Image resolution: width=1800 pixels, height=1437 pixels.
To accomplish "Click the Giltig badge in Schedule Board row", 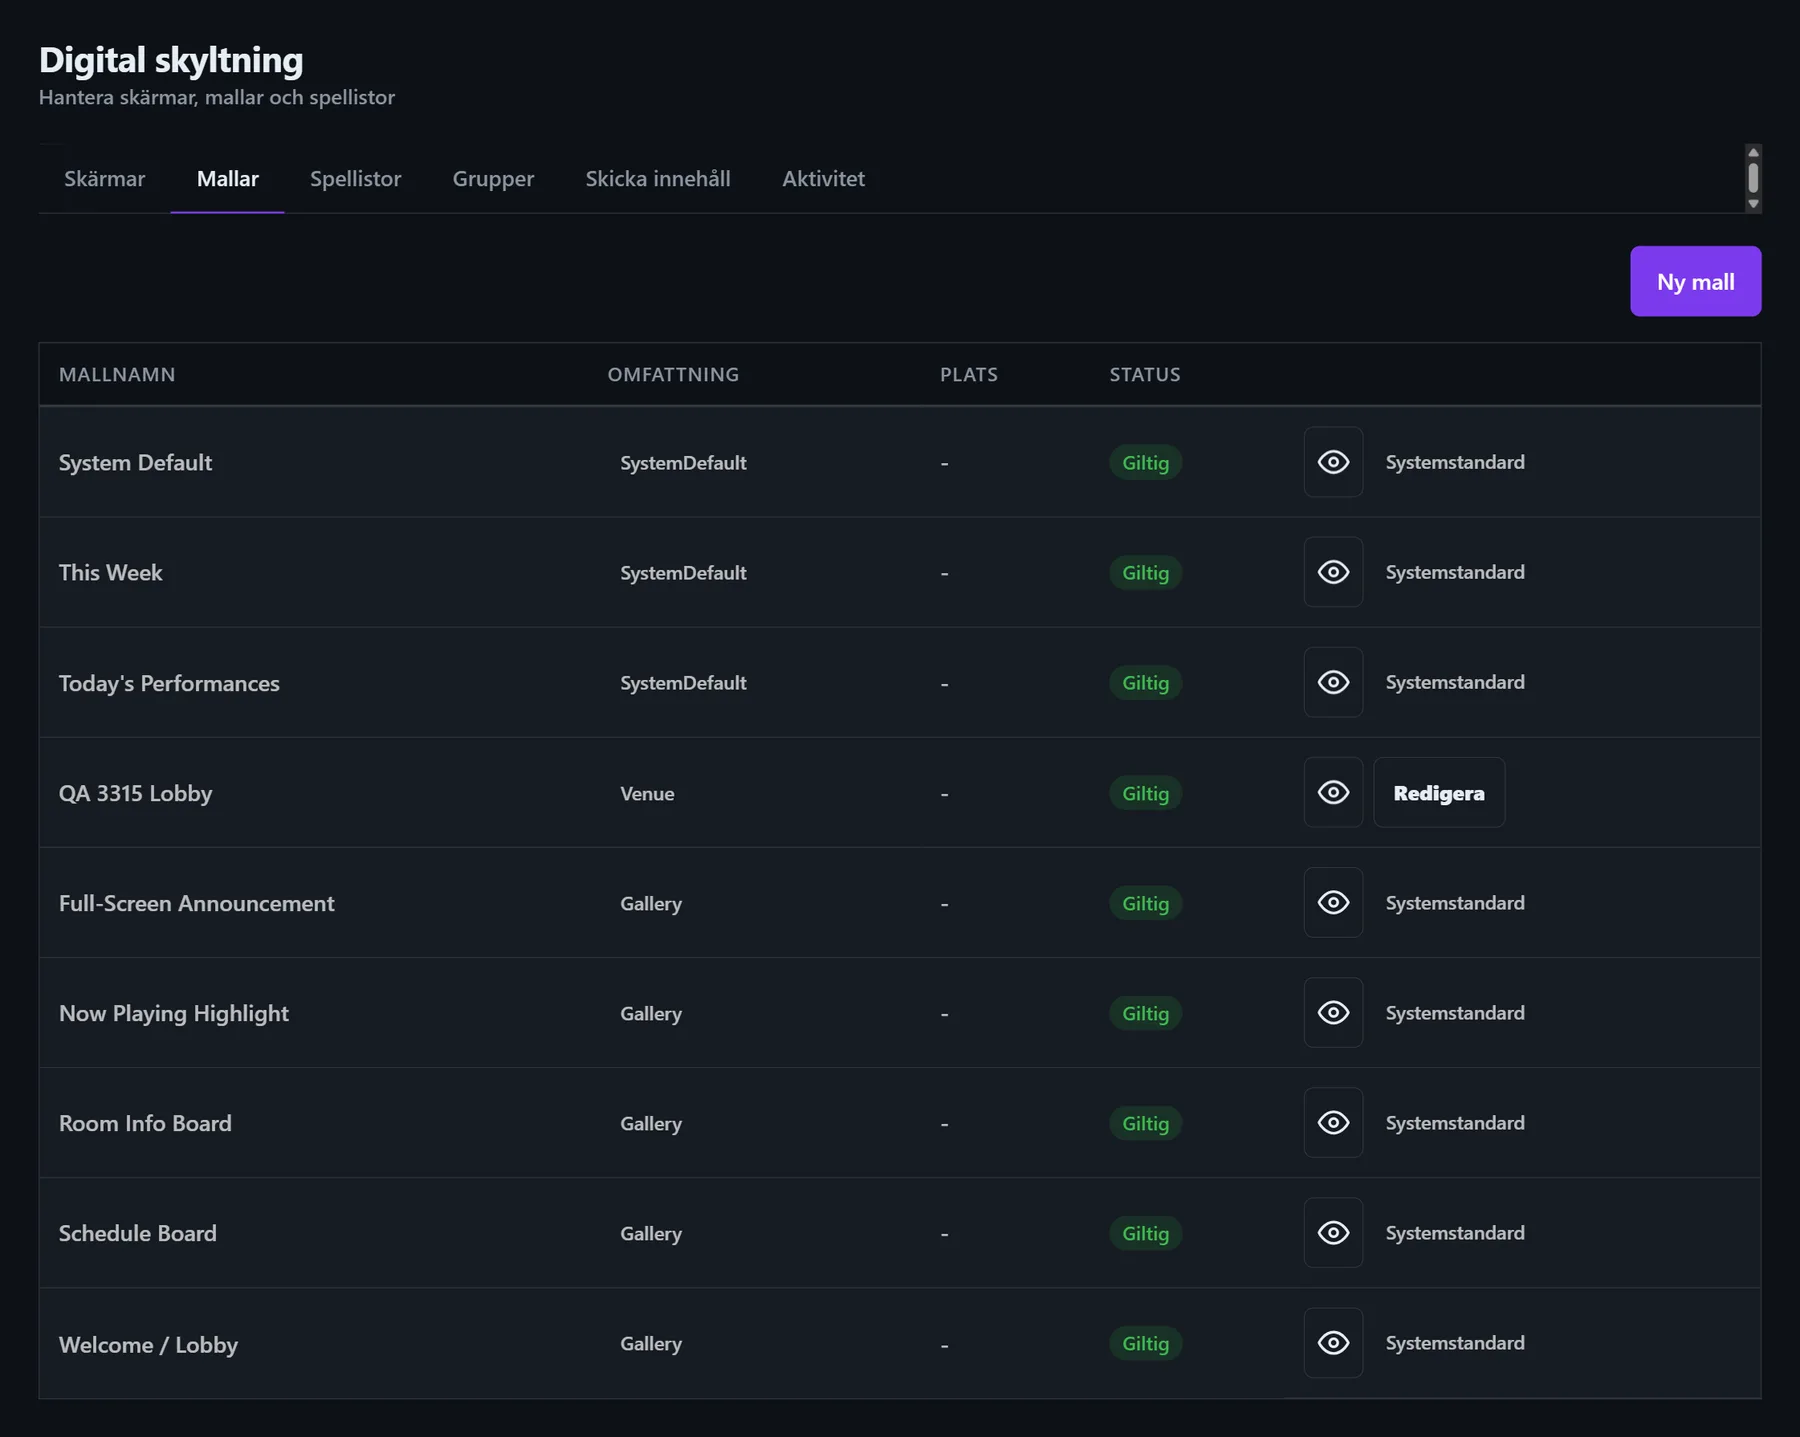I will click(x=1145, y=1233).
